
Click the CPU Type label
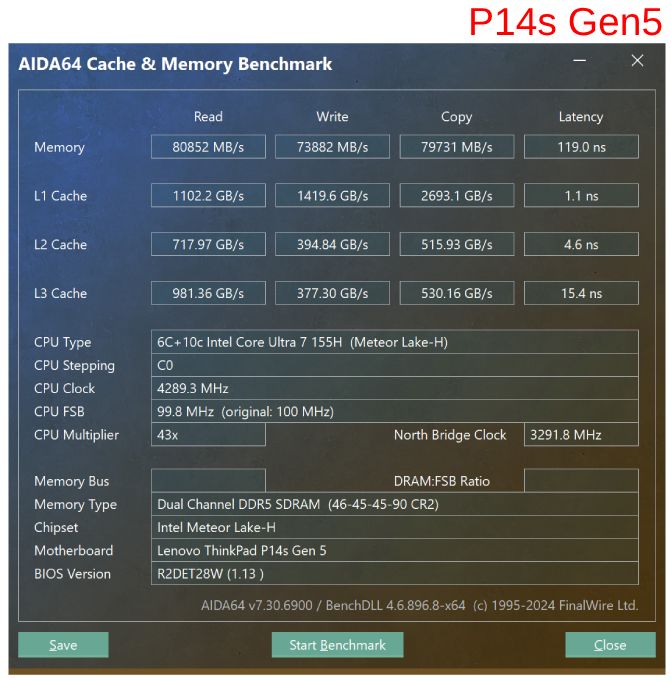63,342
